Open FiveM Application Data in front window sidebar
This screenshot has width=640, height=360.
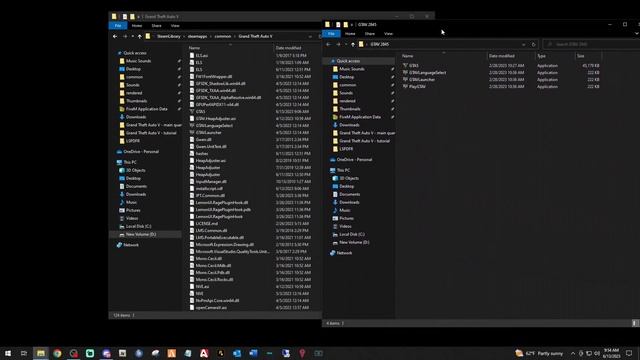tap(359, 117)
